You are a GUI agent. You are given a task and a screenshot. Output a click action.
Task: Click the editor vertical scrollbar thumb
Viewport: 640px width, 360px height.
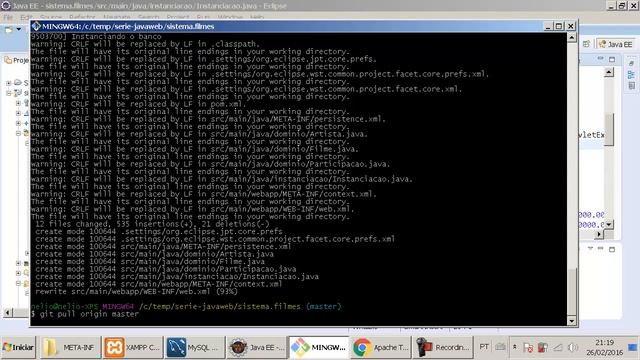click(x=609, y=130)
